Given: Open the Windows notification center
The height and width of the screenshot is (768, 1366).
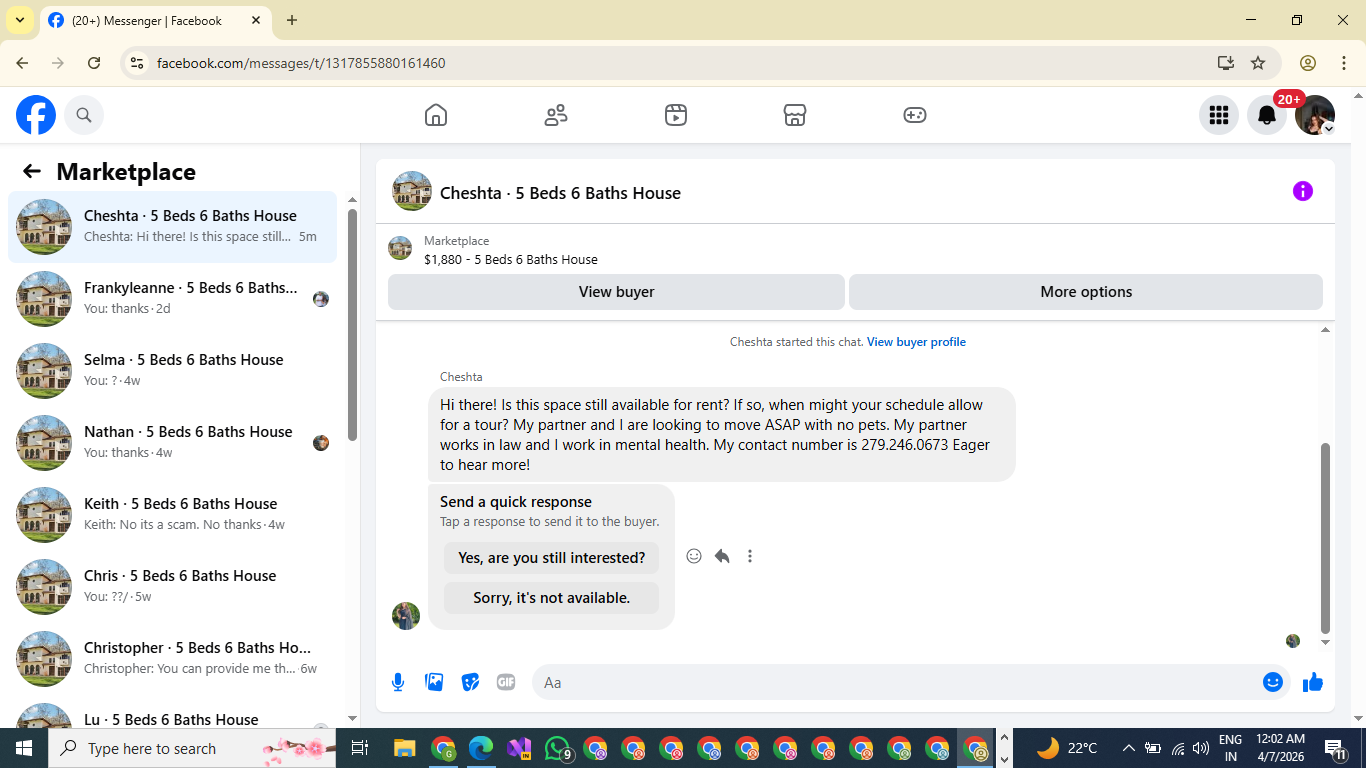Looking at the screenshot, I should 1335,748.
